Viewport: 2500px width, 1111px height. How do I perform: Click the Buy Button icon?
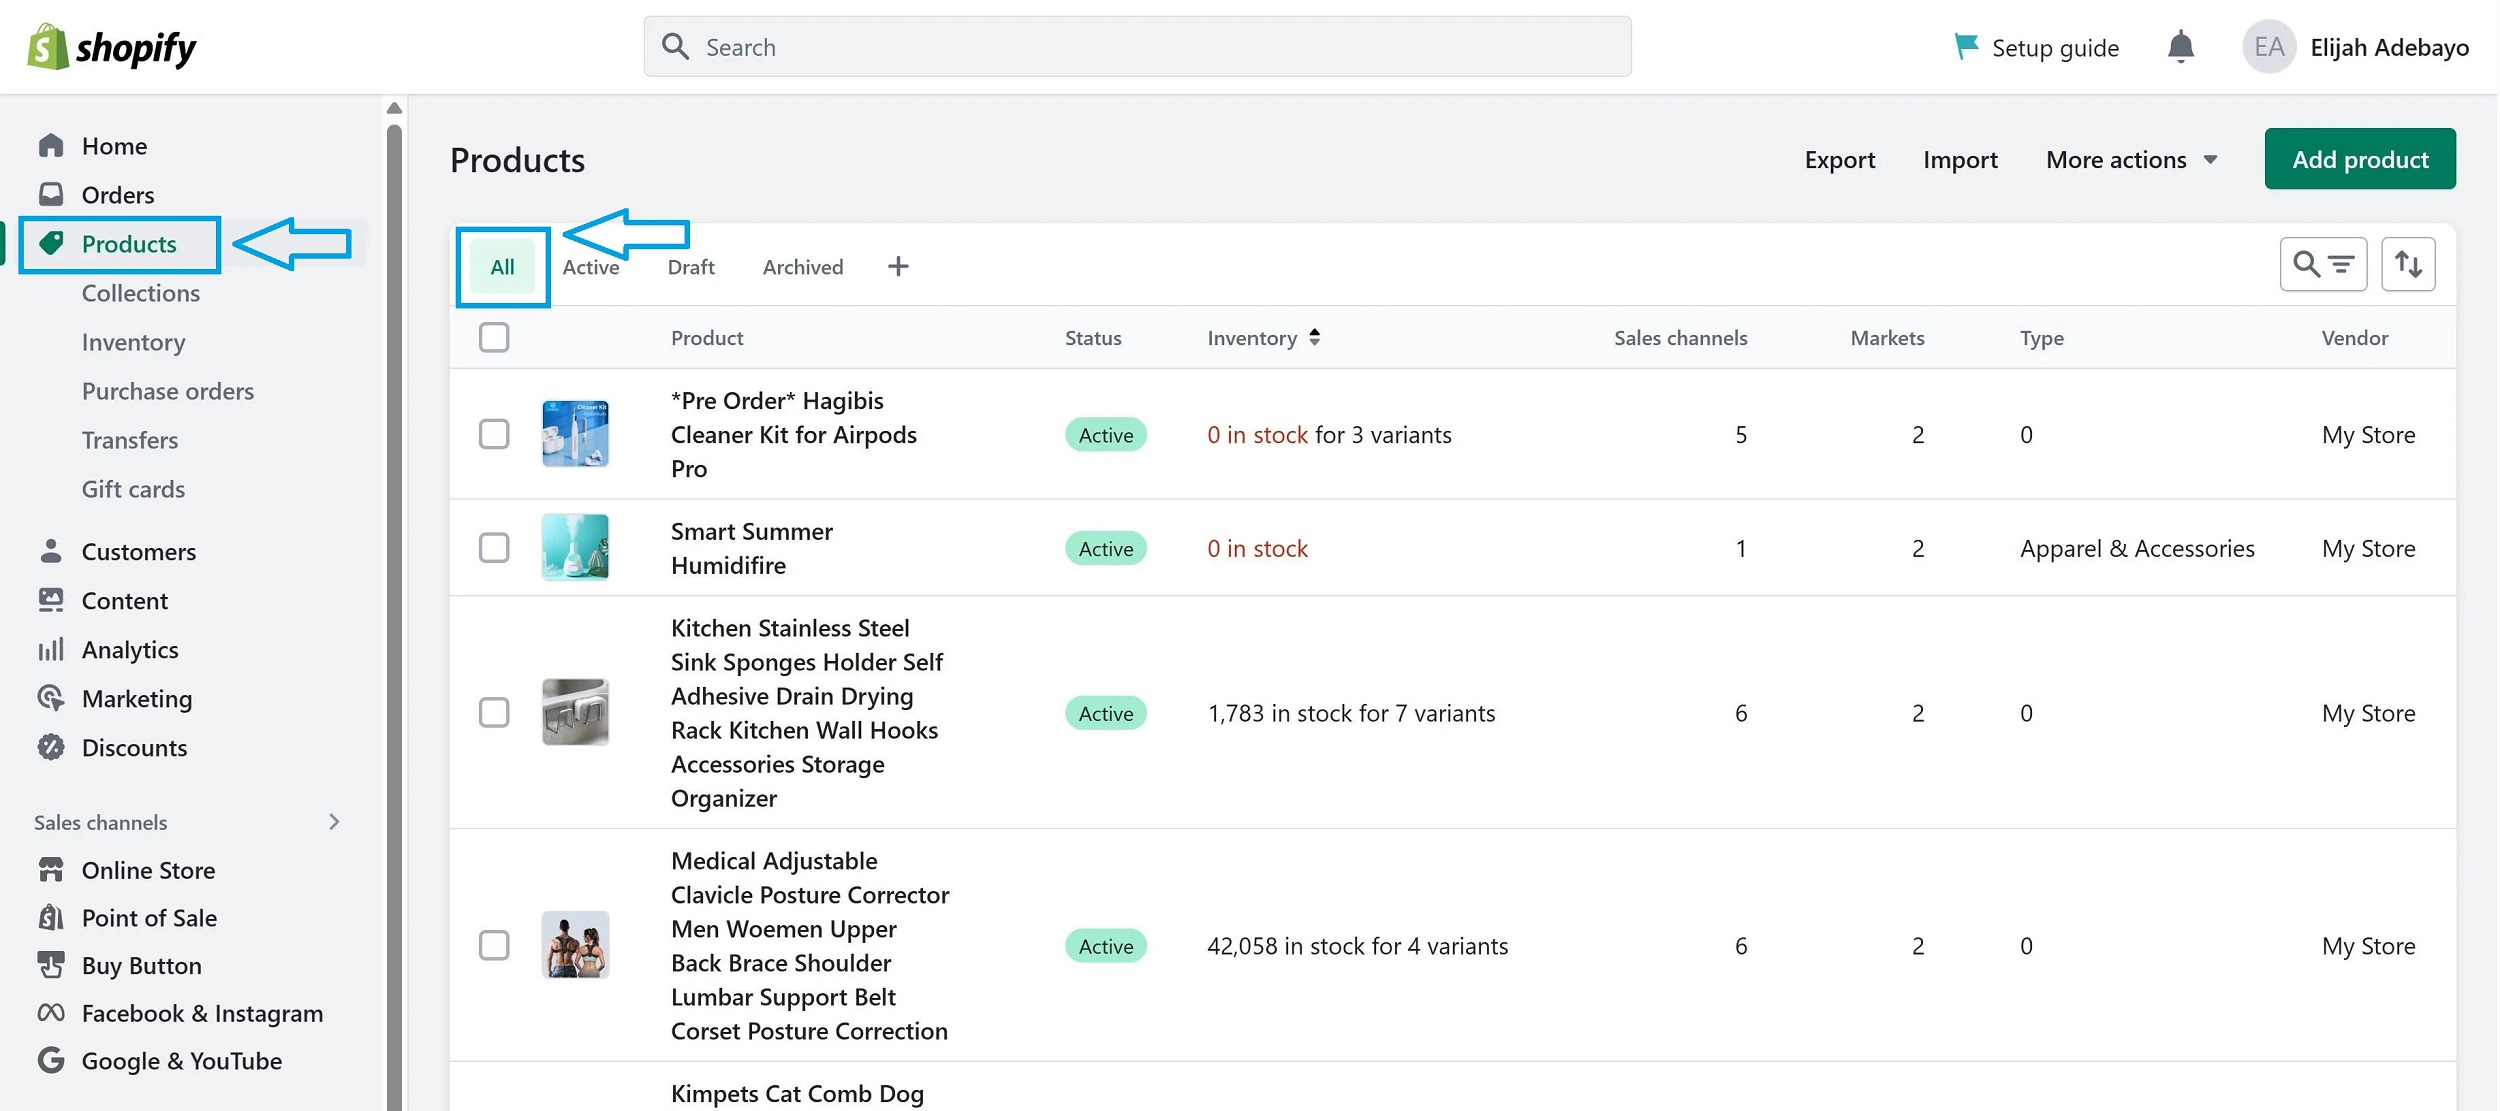51,965
